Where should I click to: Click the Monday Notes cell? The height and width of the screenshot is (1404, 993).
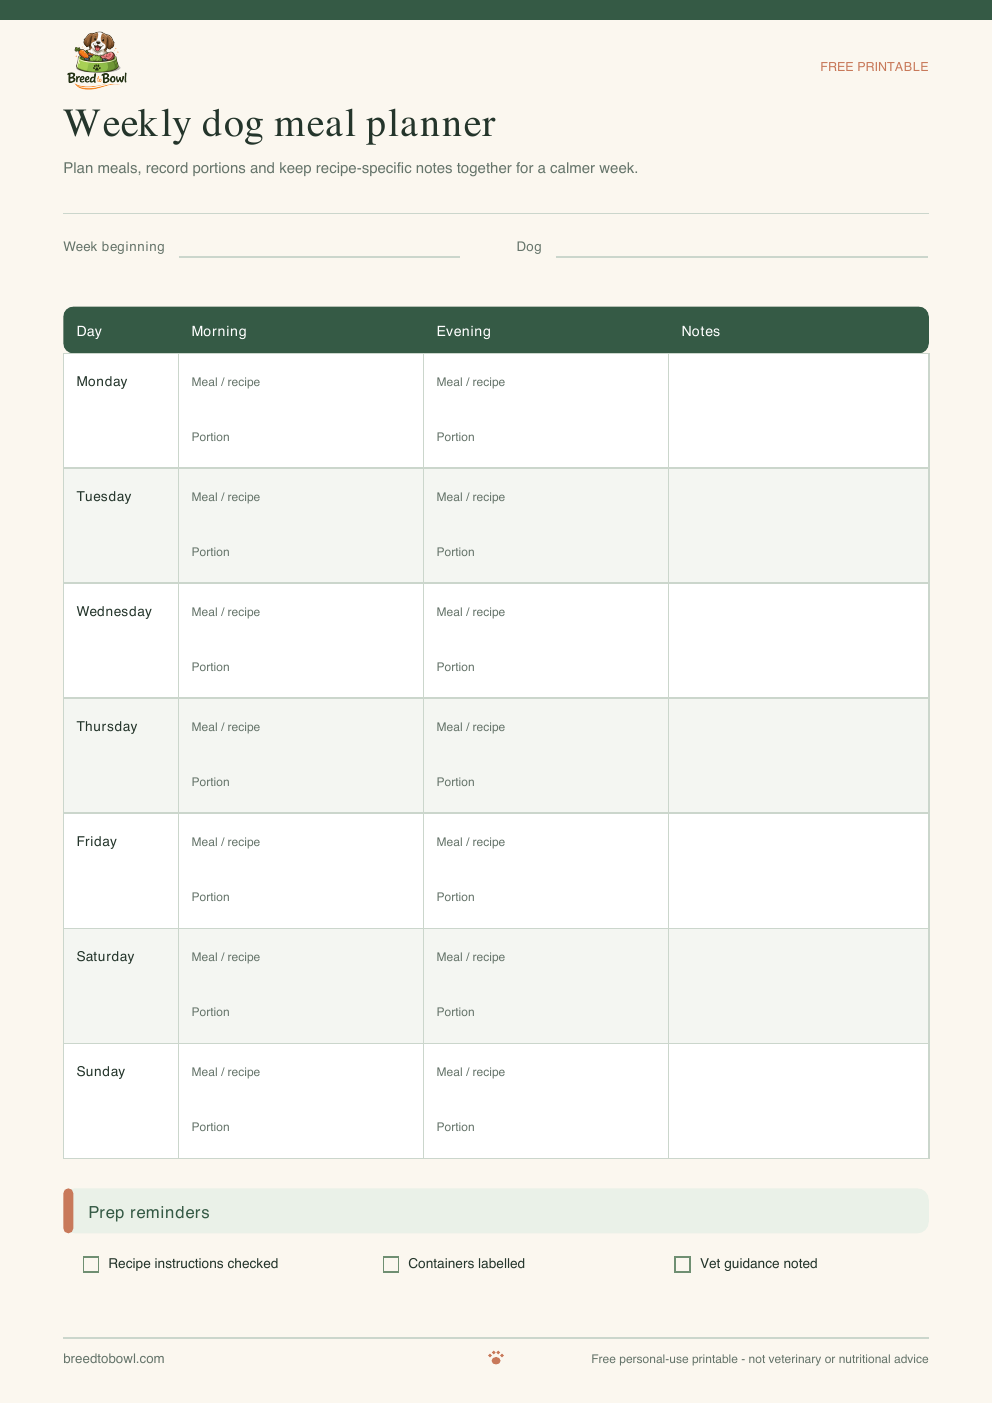coord(798,411)
